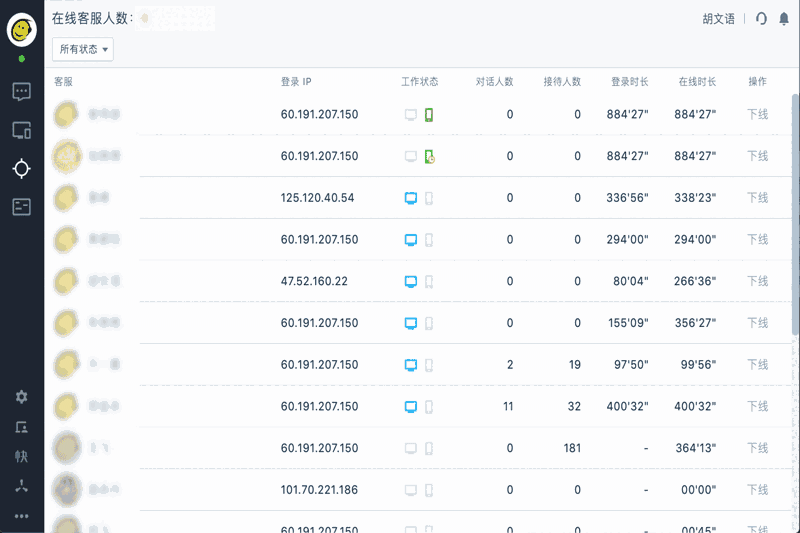This screenshot has width=800, height=533.
Task: Open the ticket card icon in sidebar
Action: click(21, 207)
